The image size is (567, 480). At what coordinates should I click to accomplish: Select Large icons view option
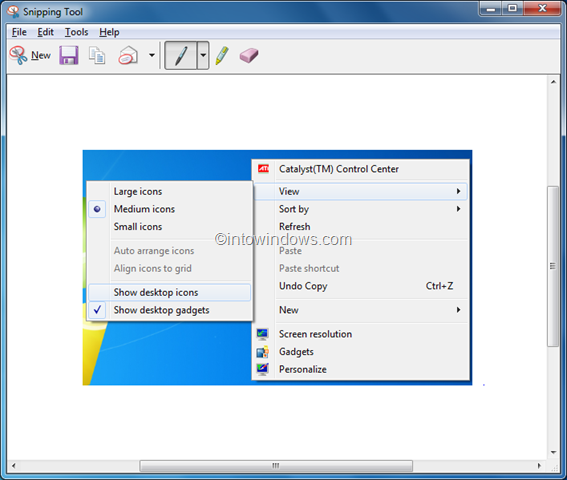(x=170, y=191)
